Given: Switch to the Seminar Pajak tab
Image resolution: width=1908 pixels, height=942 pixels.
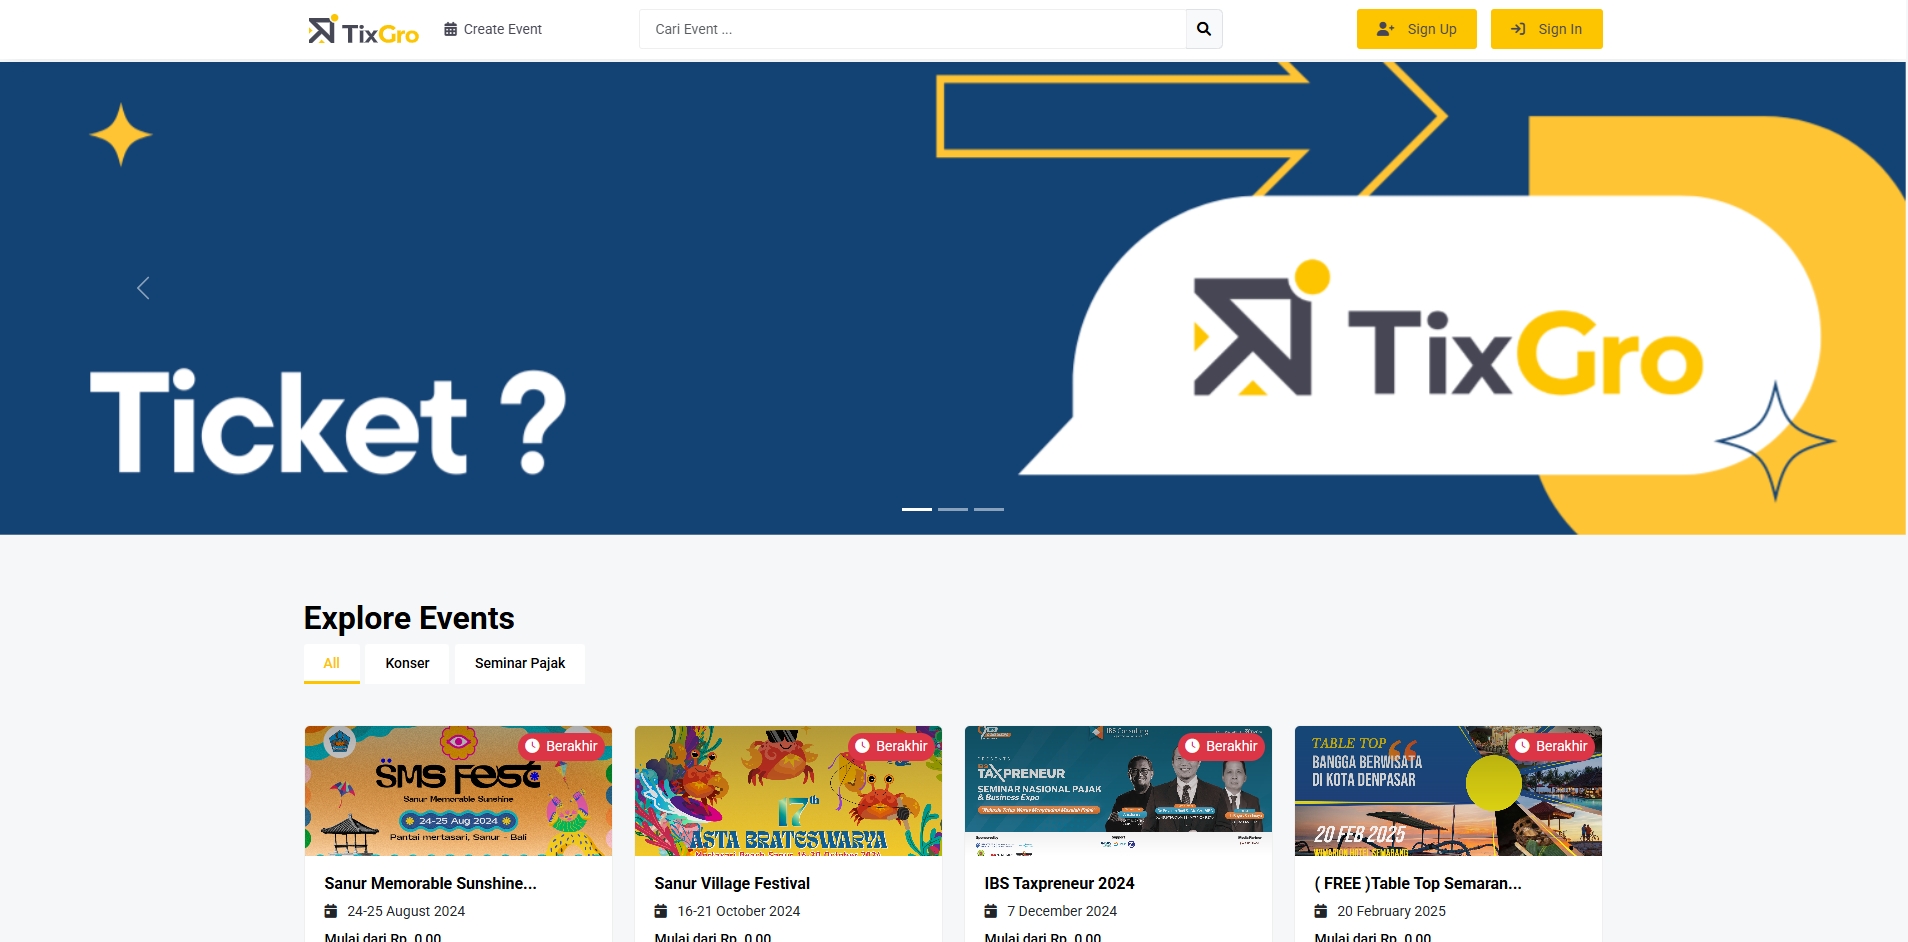Looking at the screenshot, I should coord(520,663).
